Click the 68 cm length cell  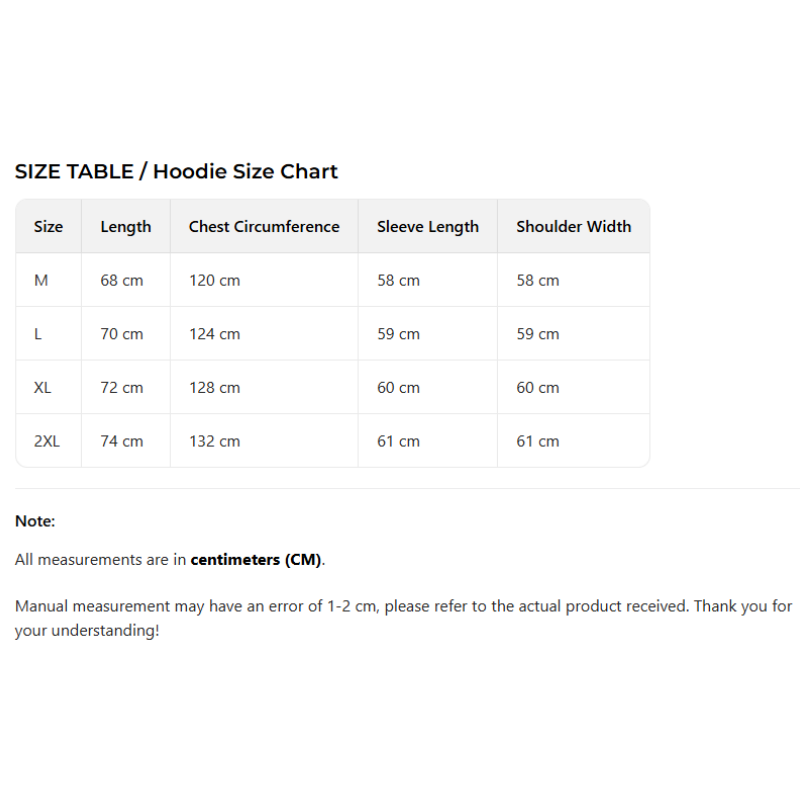122,280
